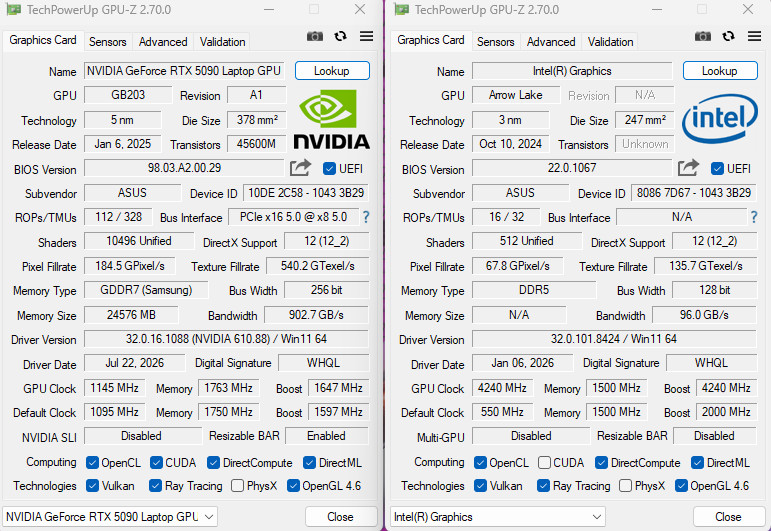Toggle CUDA checkbox in NVIDIA window
The image size is (771, 531).
[156, 463]
